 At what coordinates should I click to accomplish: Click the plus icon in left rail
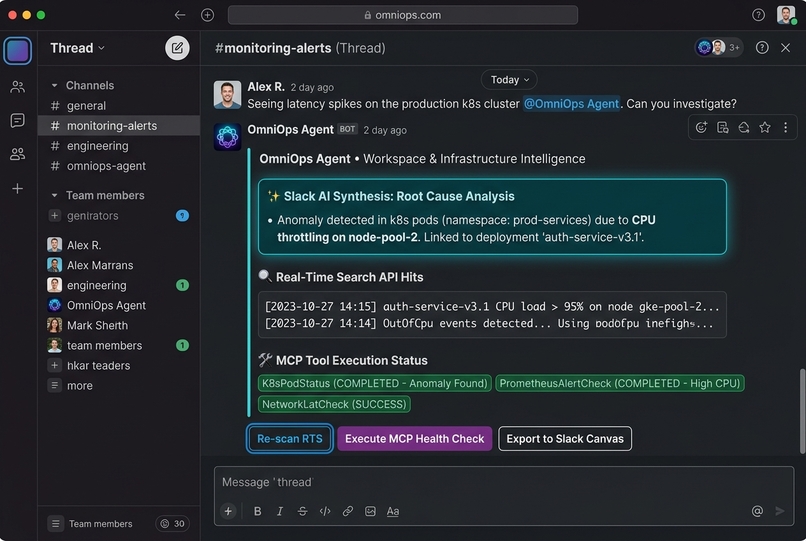pyautogui.click(x=17, y=189)
